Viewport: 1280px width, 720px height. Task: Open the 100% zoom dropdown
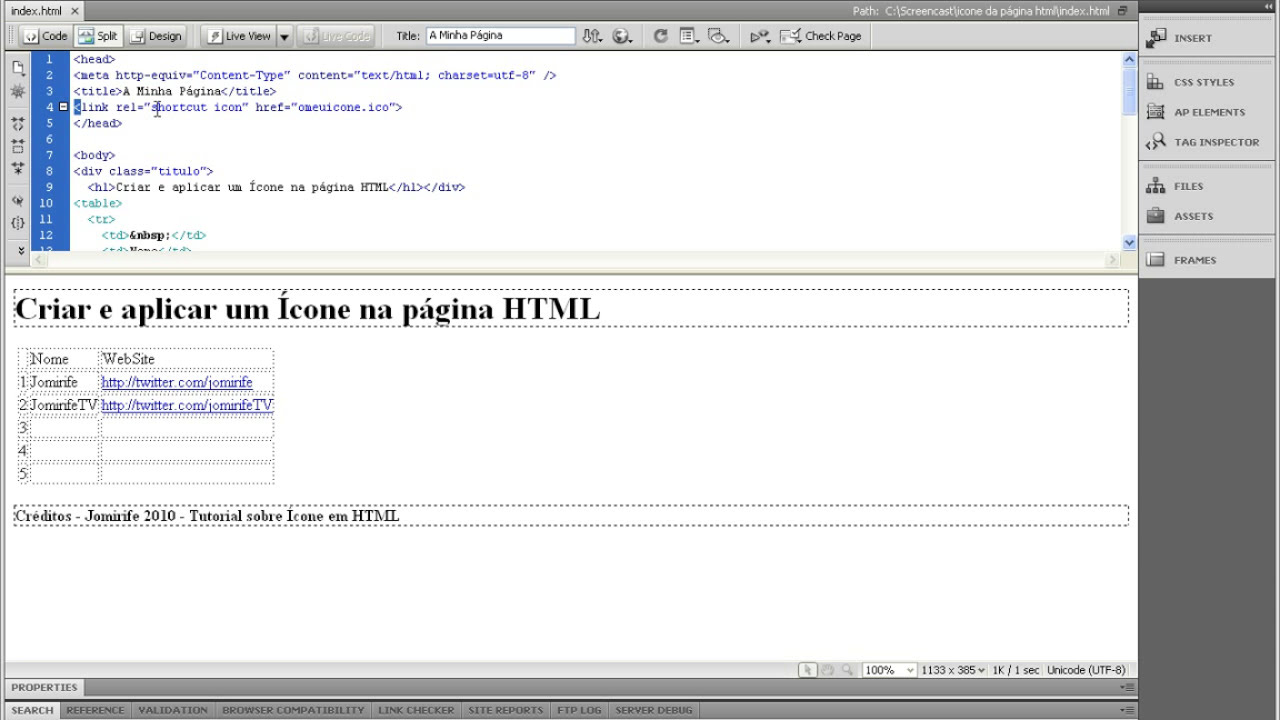[x=889, y=670]
